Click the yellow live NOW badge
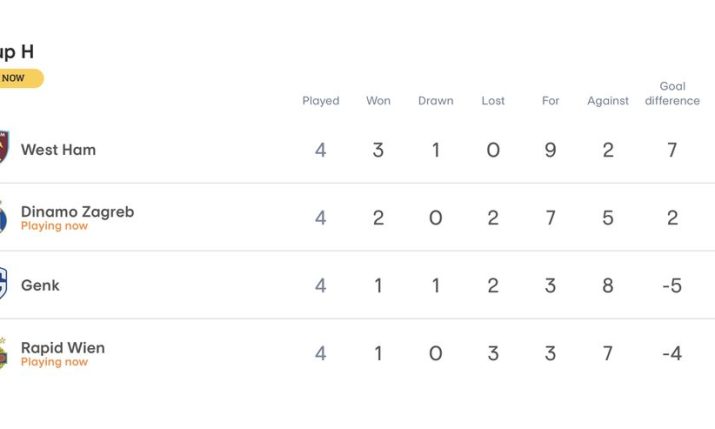The image size is (715, 429). click(18, 78)
